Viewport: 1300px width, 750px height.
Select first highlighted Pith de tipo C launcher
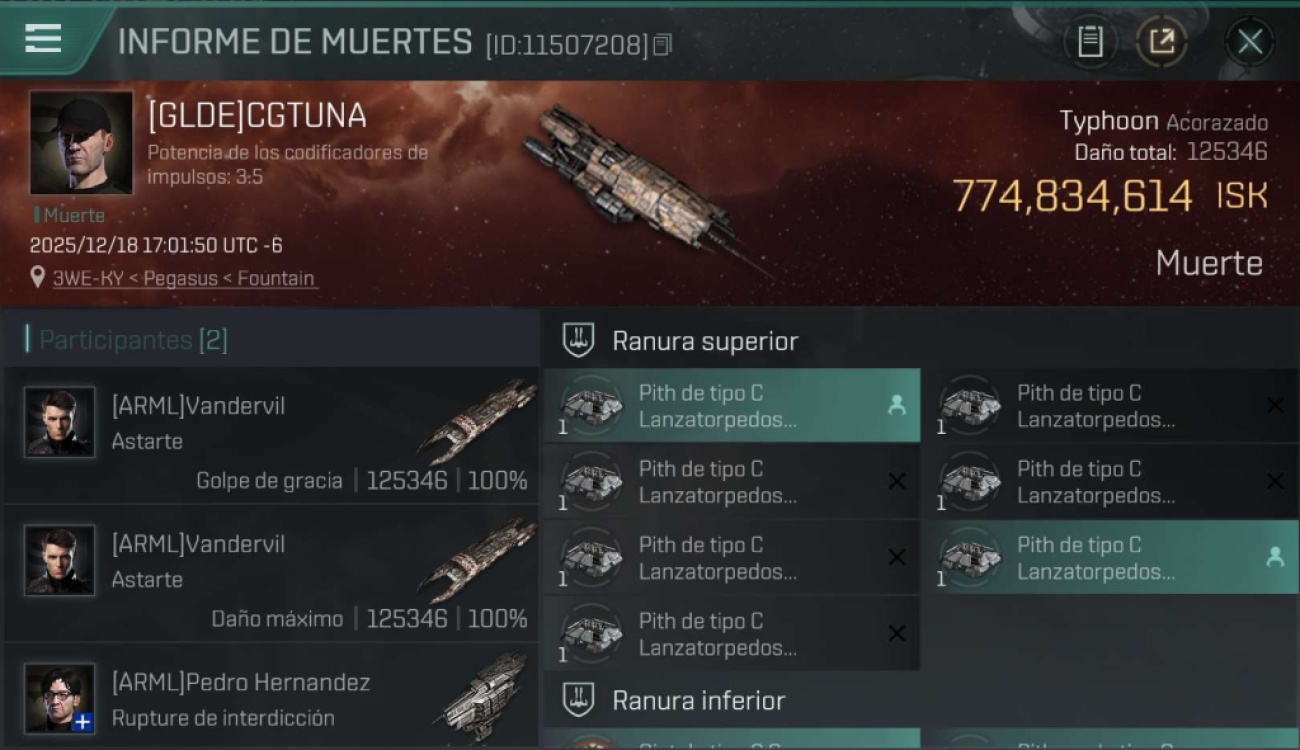point(732,406)
